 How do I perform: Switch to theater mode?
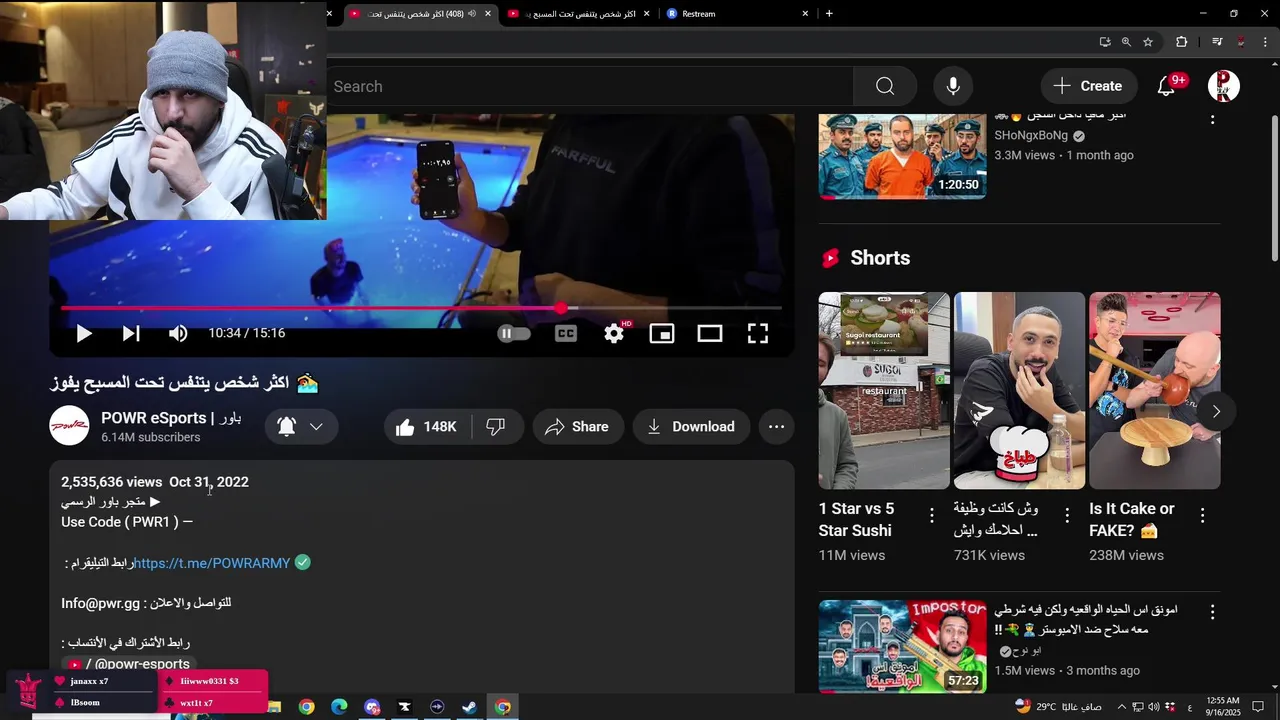coord(710,334)
